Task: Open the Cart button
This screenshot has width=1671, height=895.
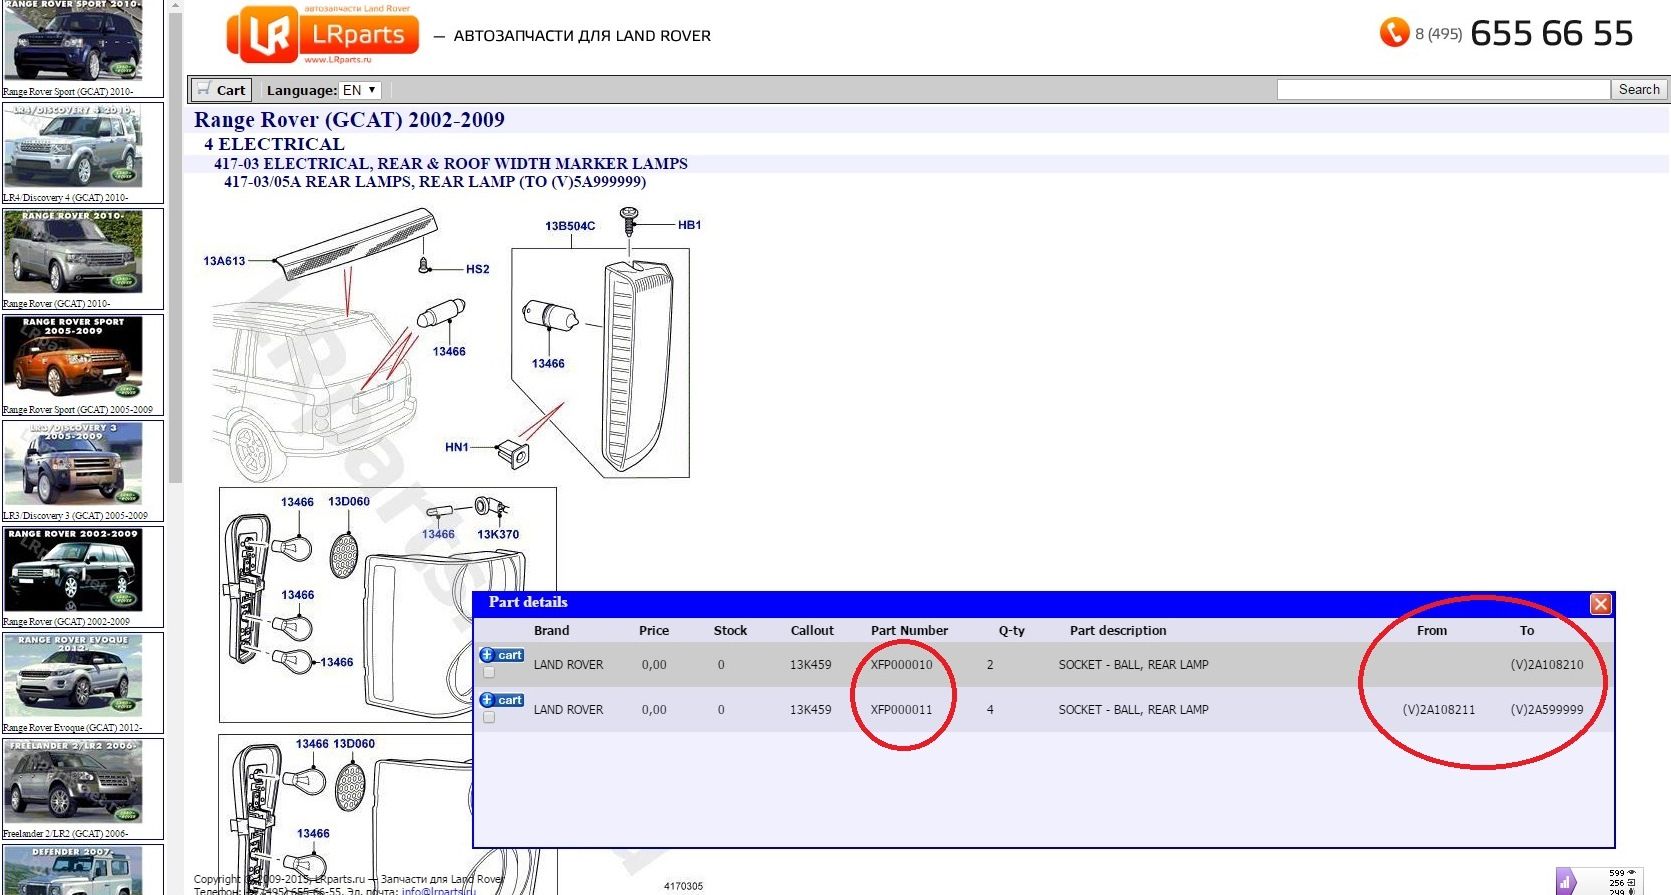Action: click(x=221, y=90)
